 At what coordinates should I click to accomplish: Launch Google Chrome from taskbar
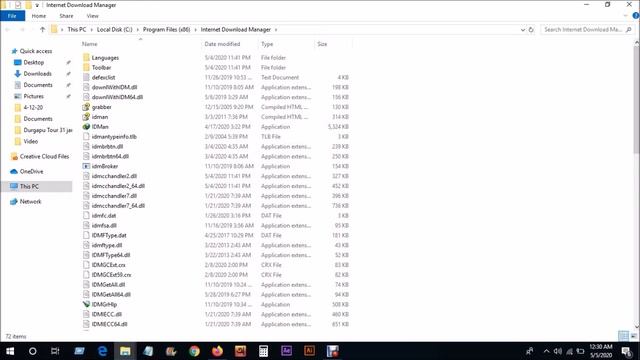pyautogui.click(x=194, y=351)
